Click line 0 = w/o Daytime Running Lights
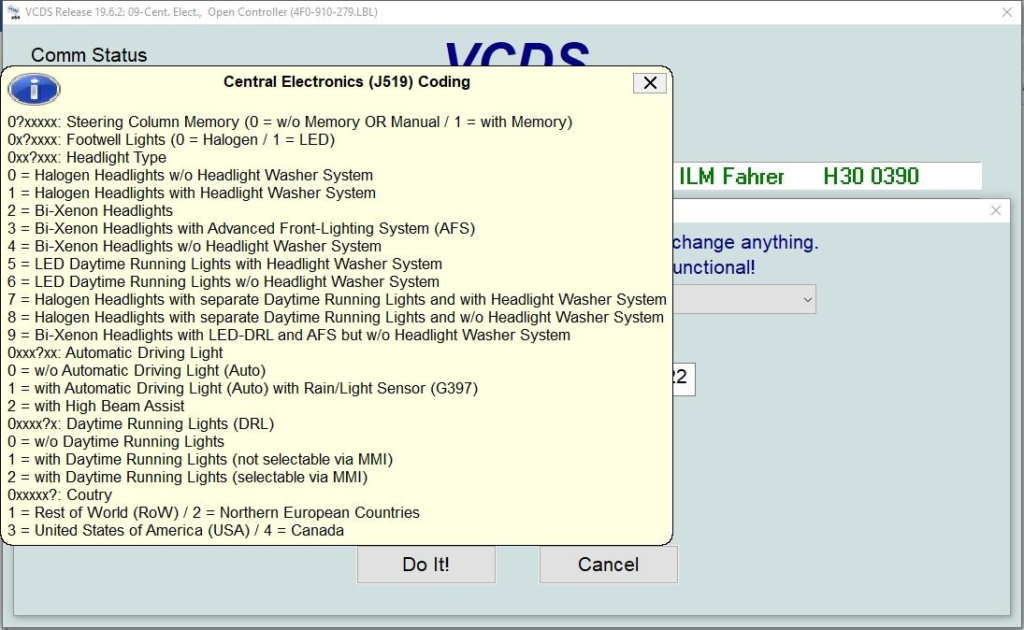Image resolution: width=1024 pixels, height=630 pixels. 116,441
